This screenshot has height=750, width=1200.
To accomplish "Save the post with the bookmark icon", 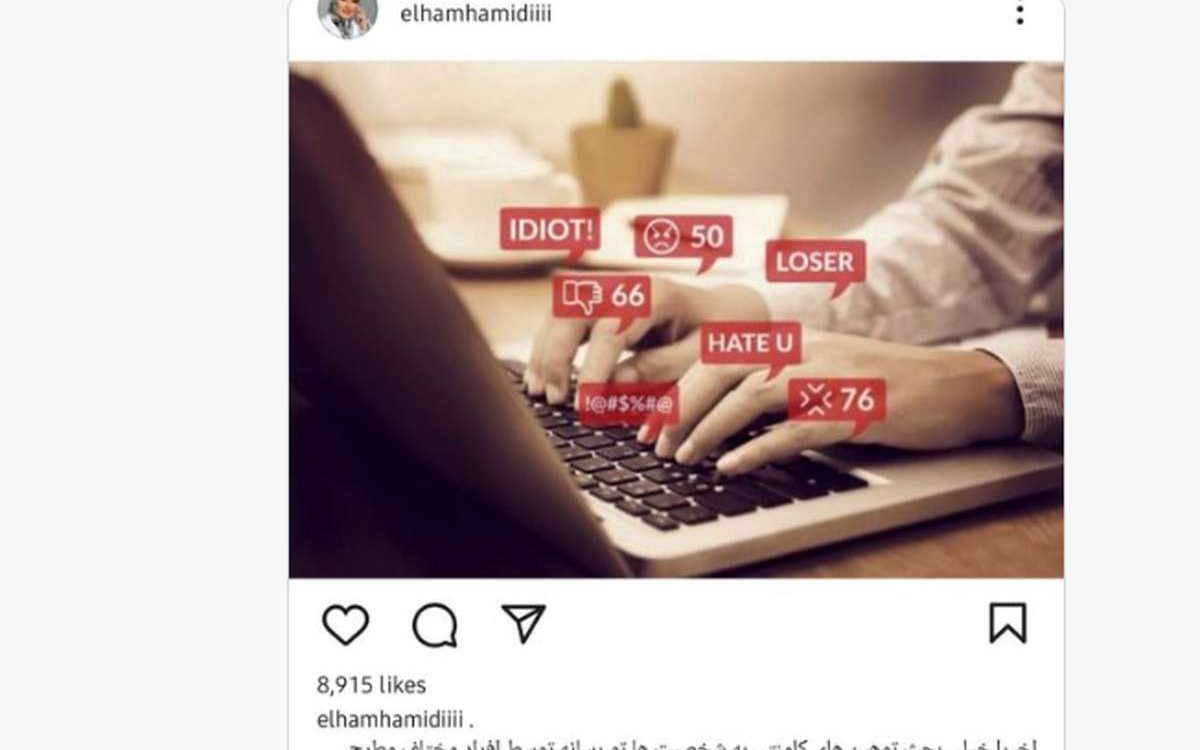I will [x=1008, y=623].
